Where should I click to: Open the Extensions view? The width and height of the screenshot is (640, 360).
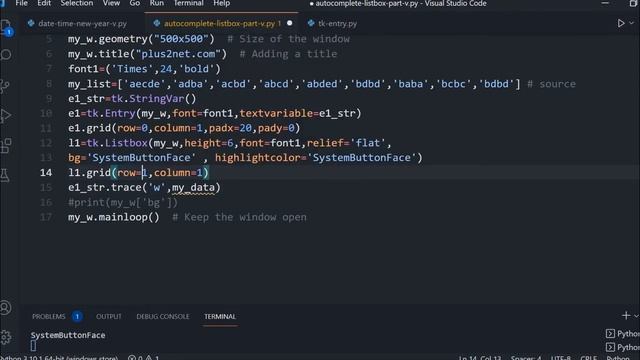6,146
